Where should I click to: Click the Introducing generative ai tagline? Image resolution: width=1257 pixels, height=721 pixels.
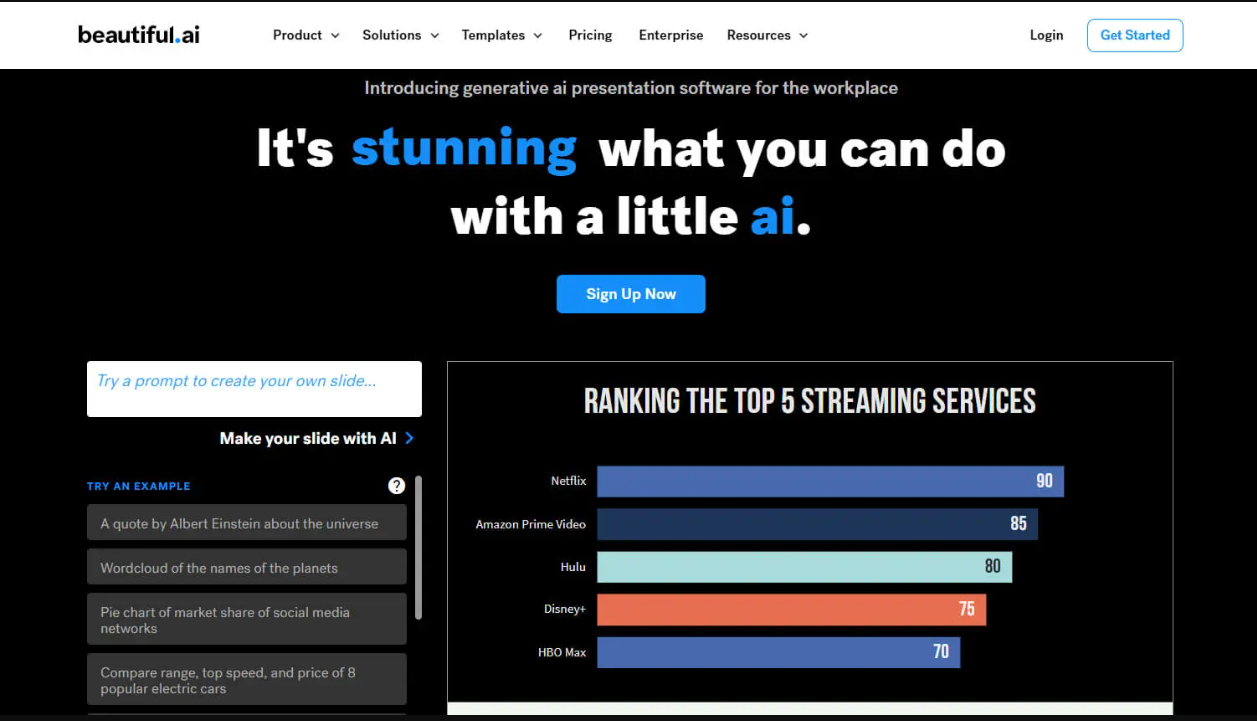coord(631,88)
